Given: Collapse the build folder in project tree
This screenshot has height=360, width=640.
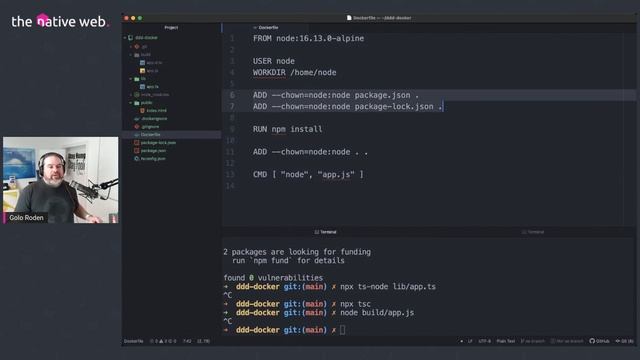Looking at the screenshot, I should 131,55.
